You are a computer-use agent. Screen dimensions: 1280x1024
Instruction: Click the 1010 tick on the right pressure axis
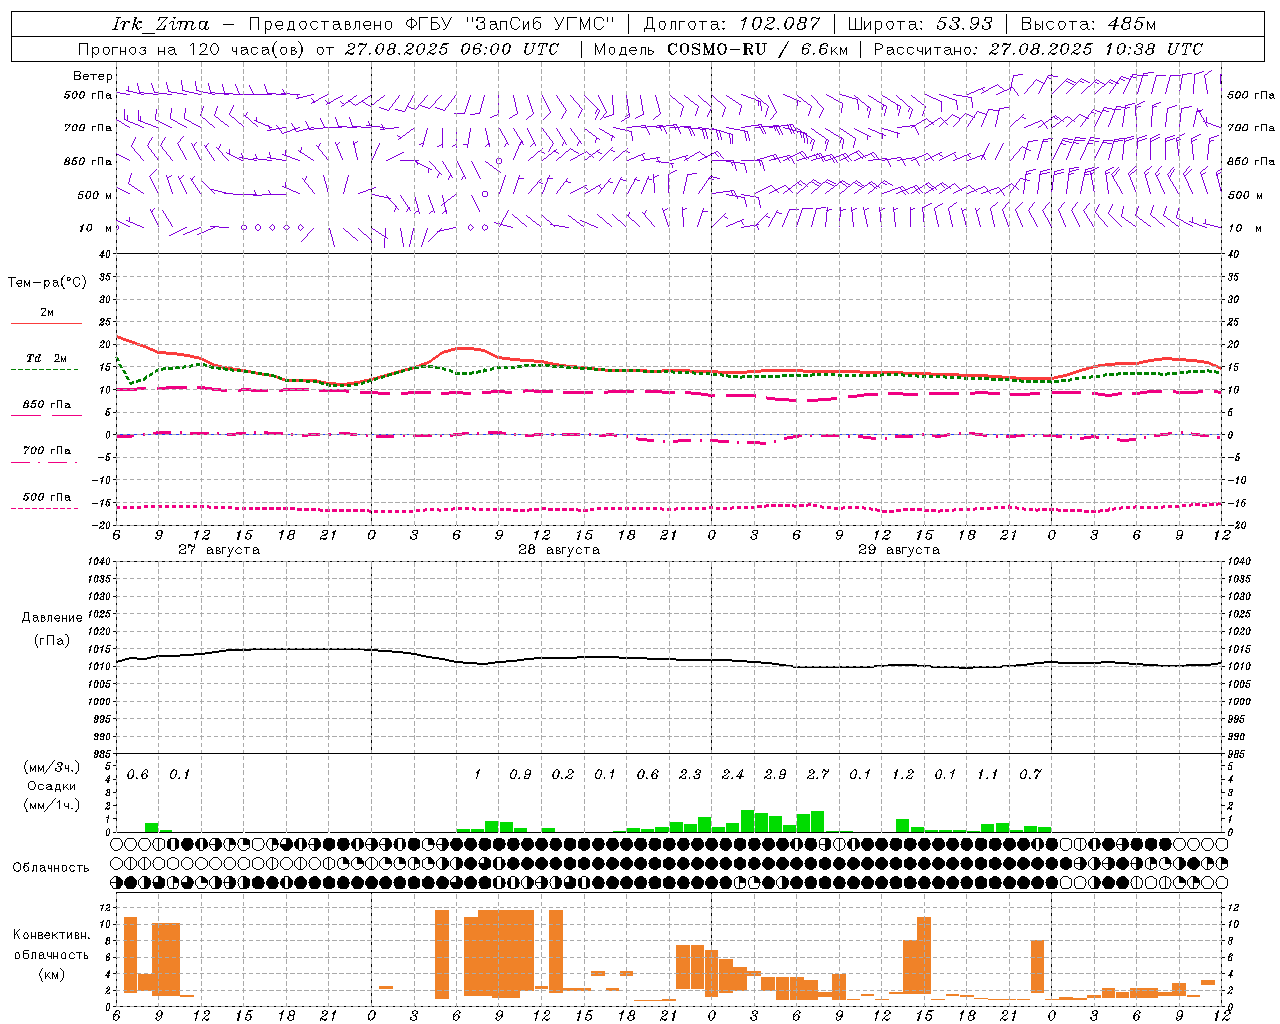(1238, 667)
